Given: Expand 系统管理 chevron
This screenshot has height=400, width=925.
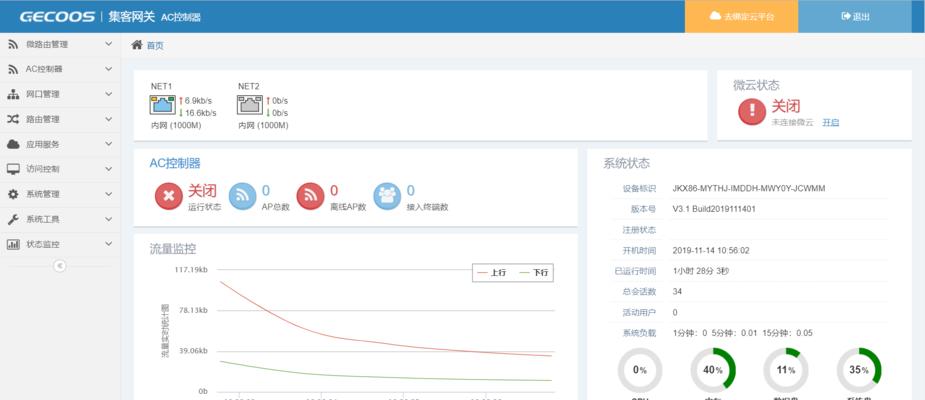Looking at the screenshot, I should point(109,194).
